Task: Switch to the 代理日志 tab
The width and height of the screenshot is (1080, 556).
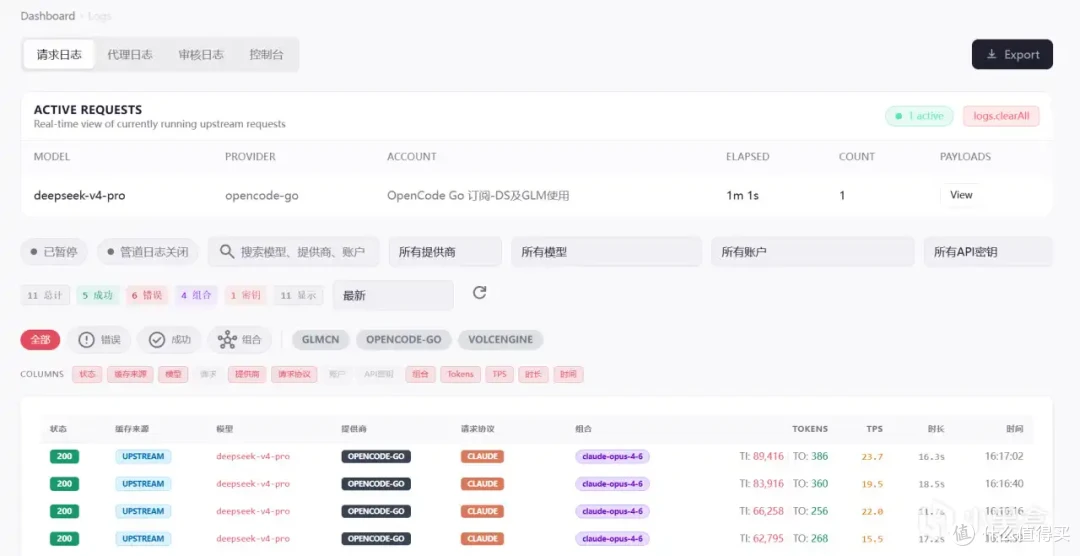Action: (x=130, y=54)
